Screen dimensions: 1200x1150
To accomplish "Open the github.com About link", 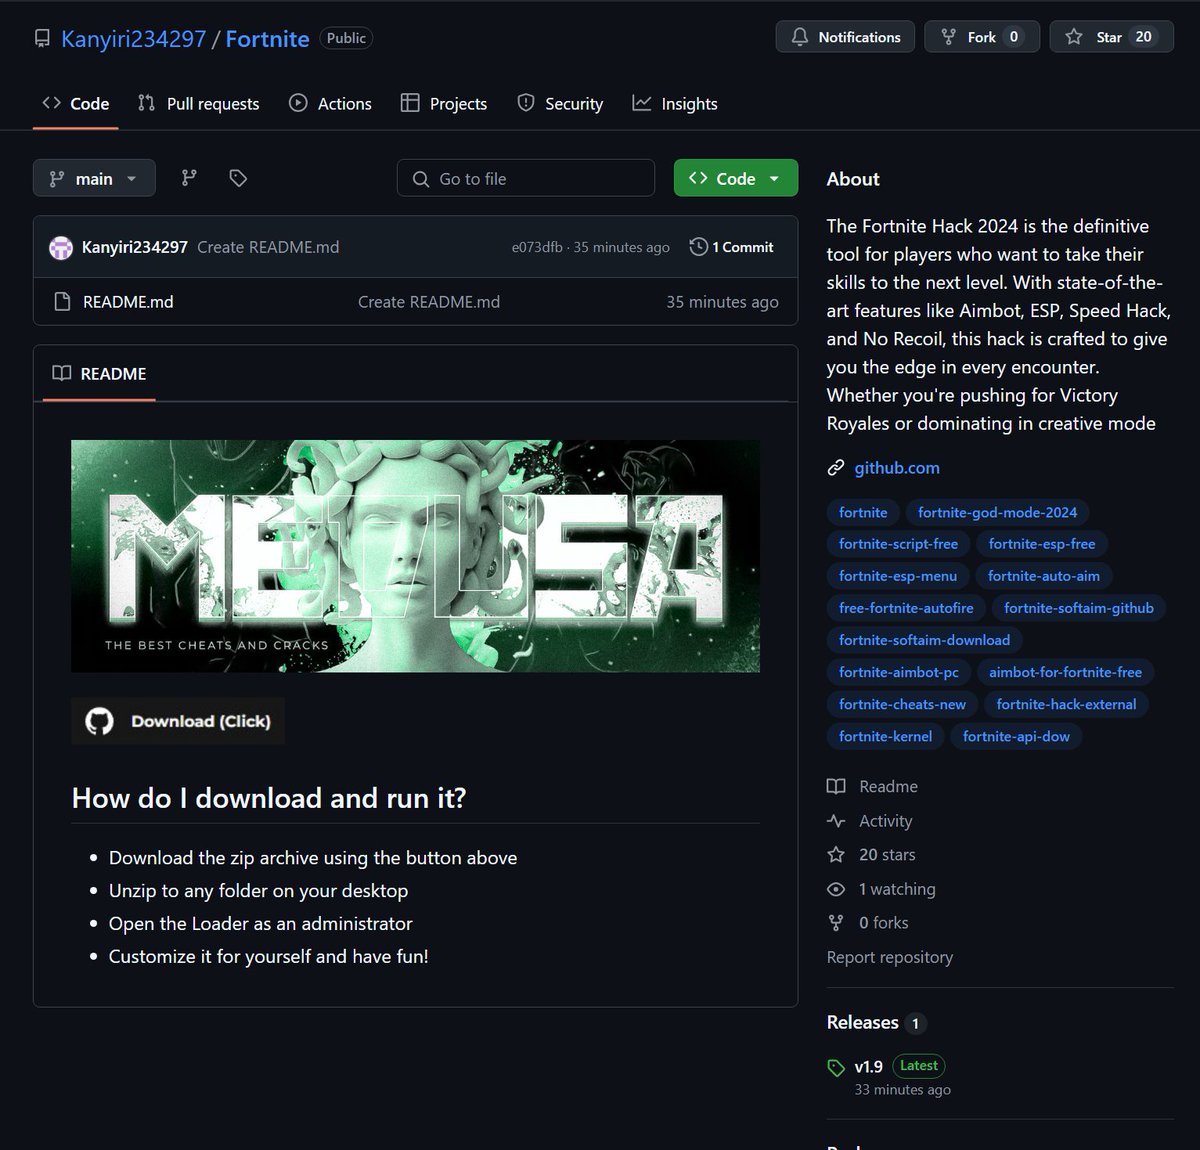I will click(x=897, y=467).
